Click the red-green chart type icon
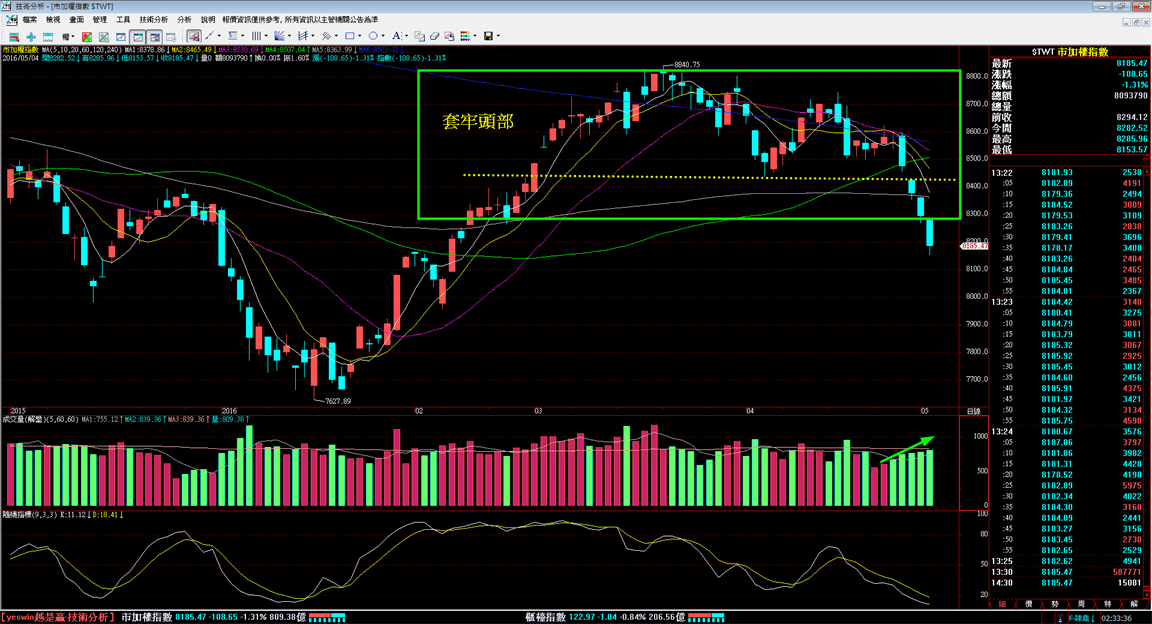 click(87, 36)
